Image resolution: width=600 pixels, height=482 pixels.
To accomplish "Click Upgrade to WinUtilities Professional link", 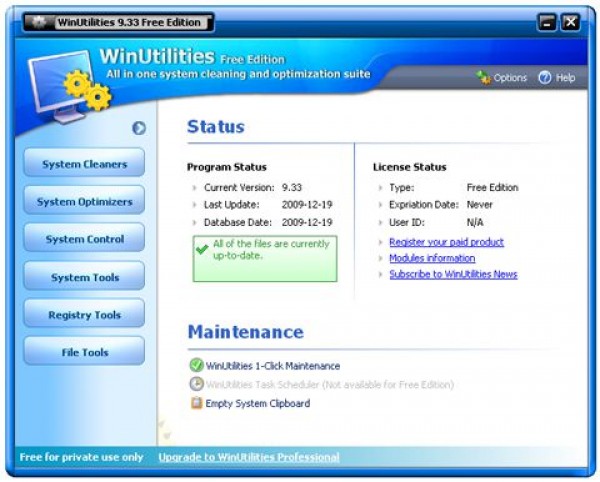I will pos(249,457).
